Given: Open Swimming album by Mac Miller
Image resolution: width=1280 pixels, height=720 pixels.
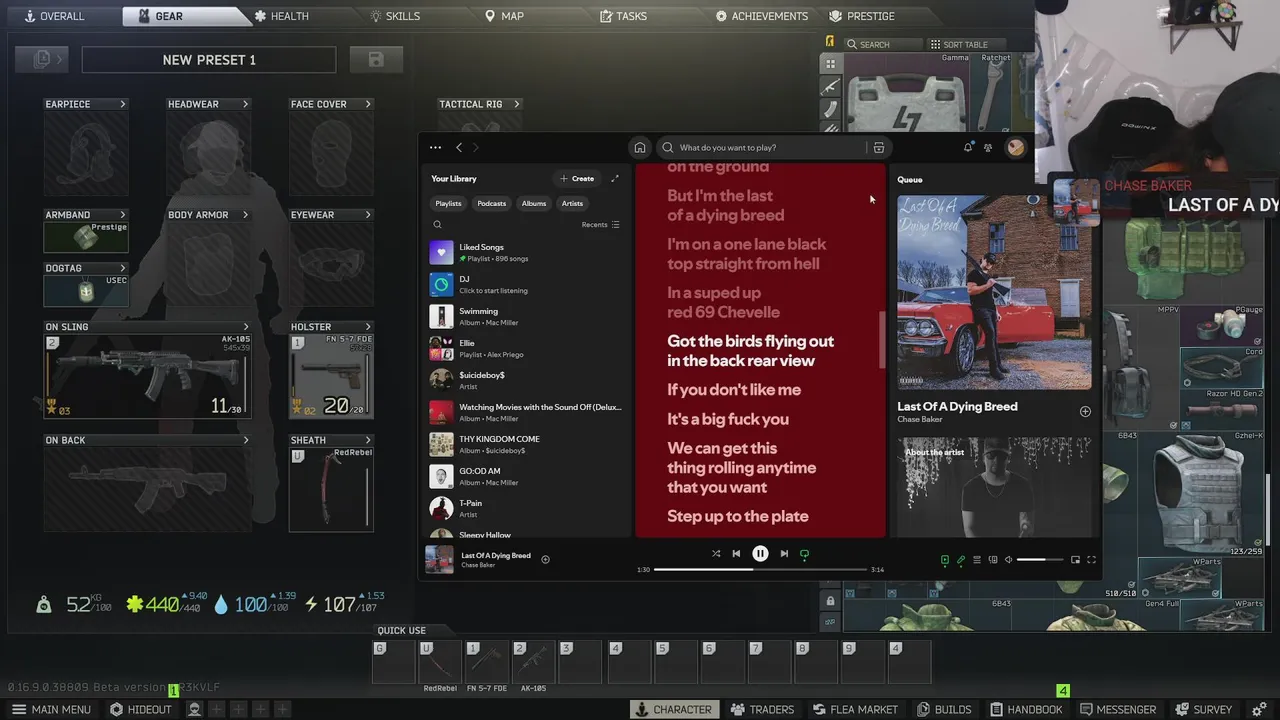Looking at the screenshot, I should coord(526,316).
